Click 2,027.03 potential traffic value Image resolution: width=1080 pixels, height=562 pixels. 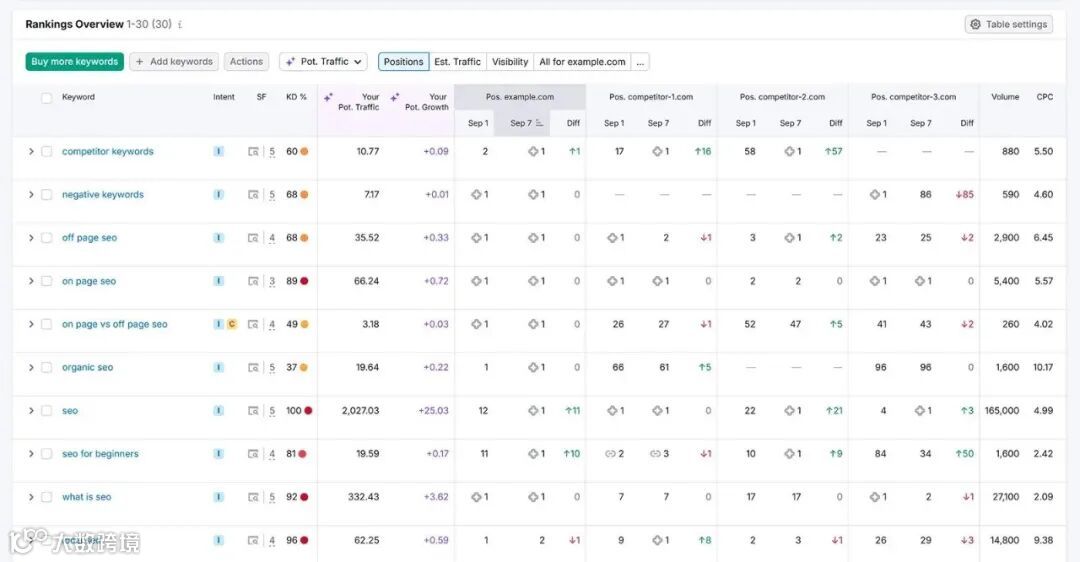tap(360, 410)
